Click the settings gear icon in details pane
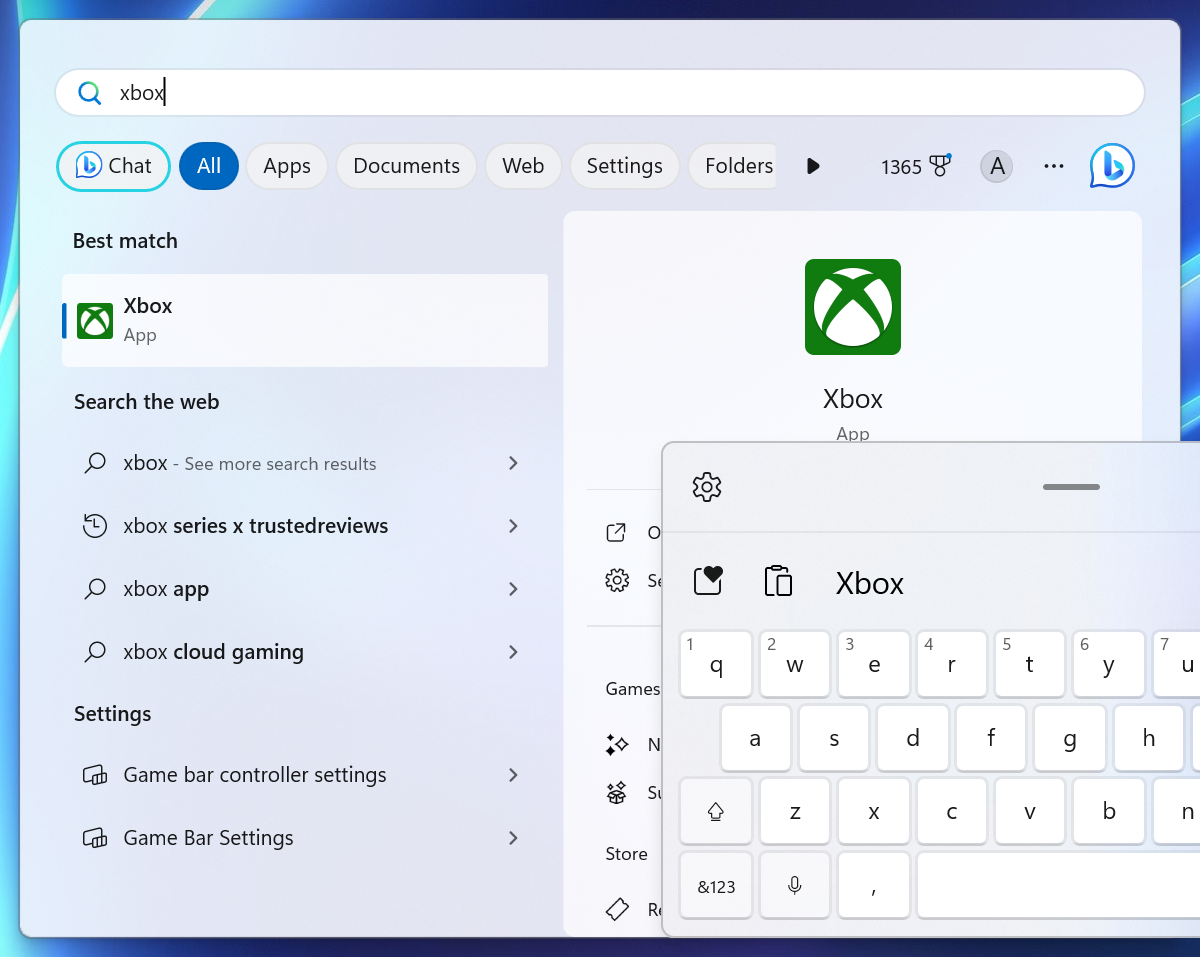 tap(617, 580)
